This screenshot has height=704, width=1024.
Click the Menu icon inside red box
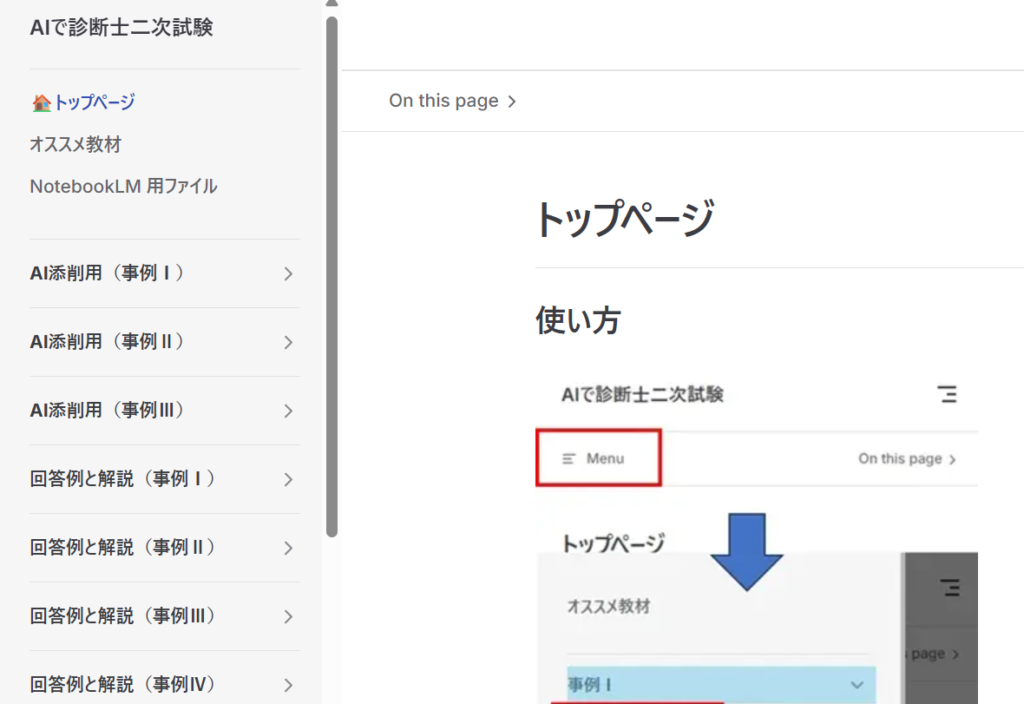(569, 459)
